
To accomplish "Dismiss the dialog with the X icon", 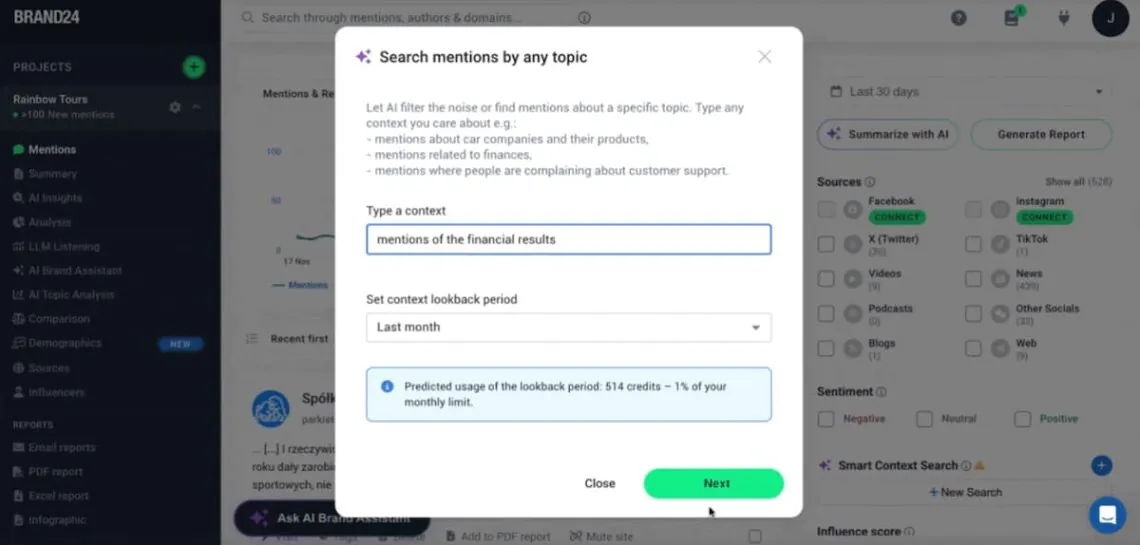I will coord(765,57).
